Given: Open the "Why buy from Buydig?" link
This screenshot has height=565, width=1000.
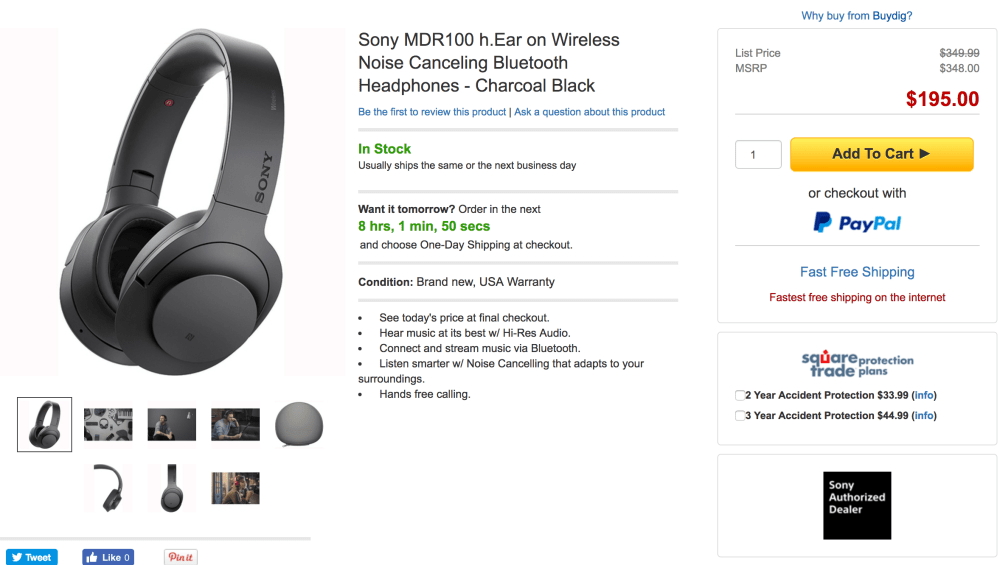Looking at the screenshot, I should 857,16.
